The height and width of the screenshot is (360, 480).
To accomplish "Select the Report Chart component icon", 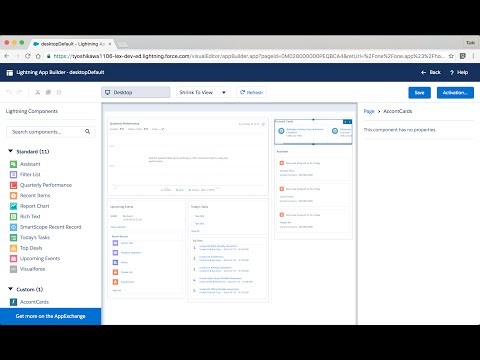I will point(13,206).
